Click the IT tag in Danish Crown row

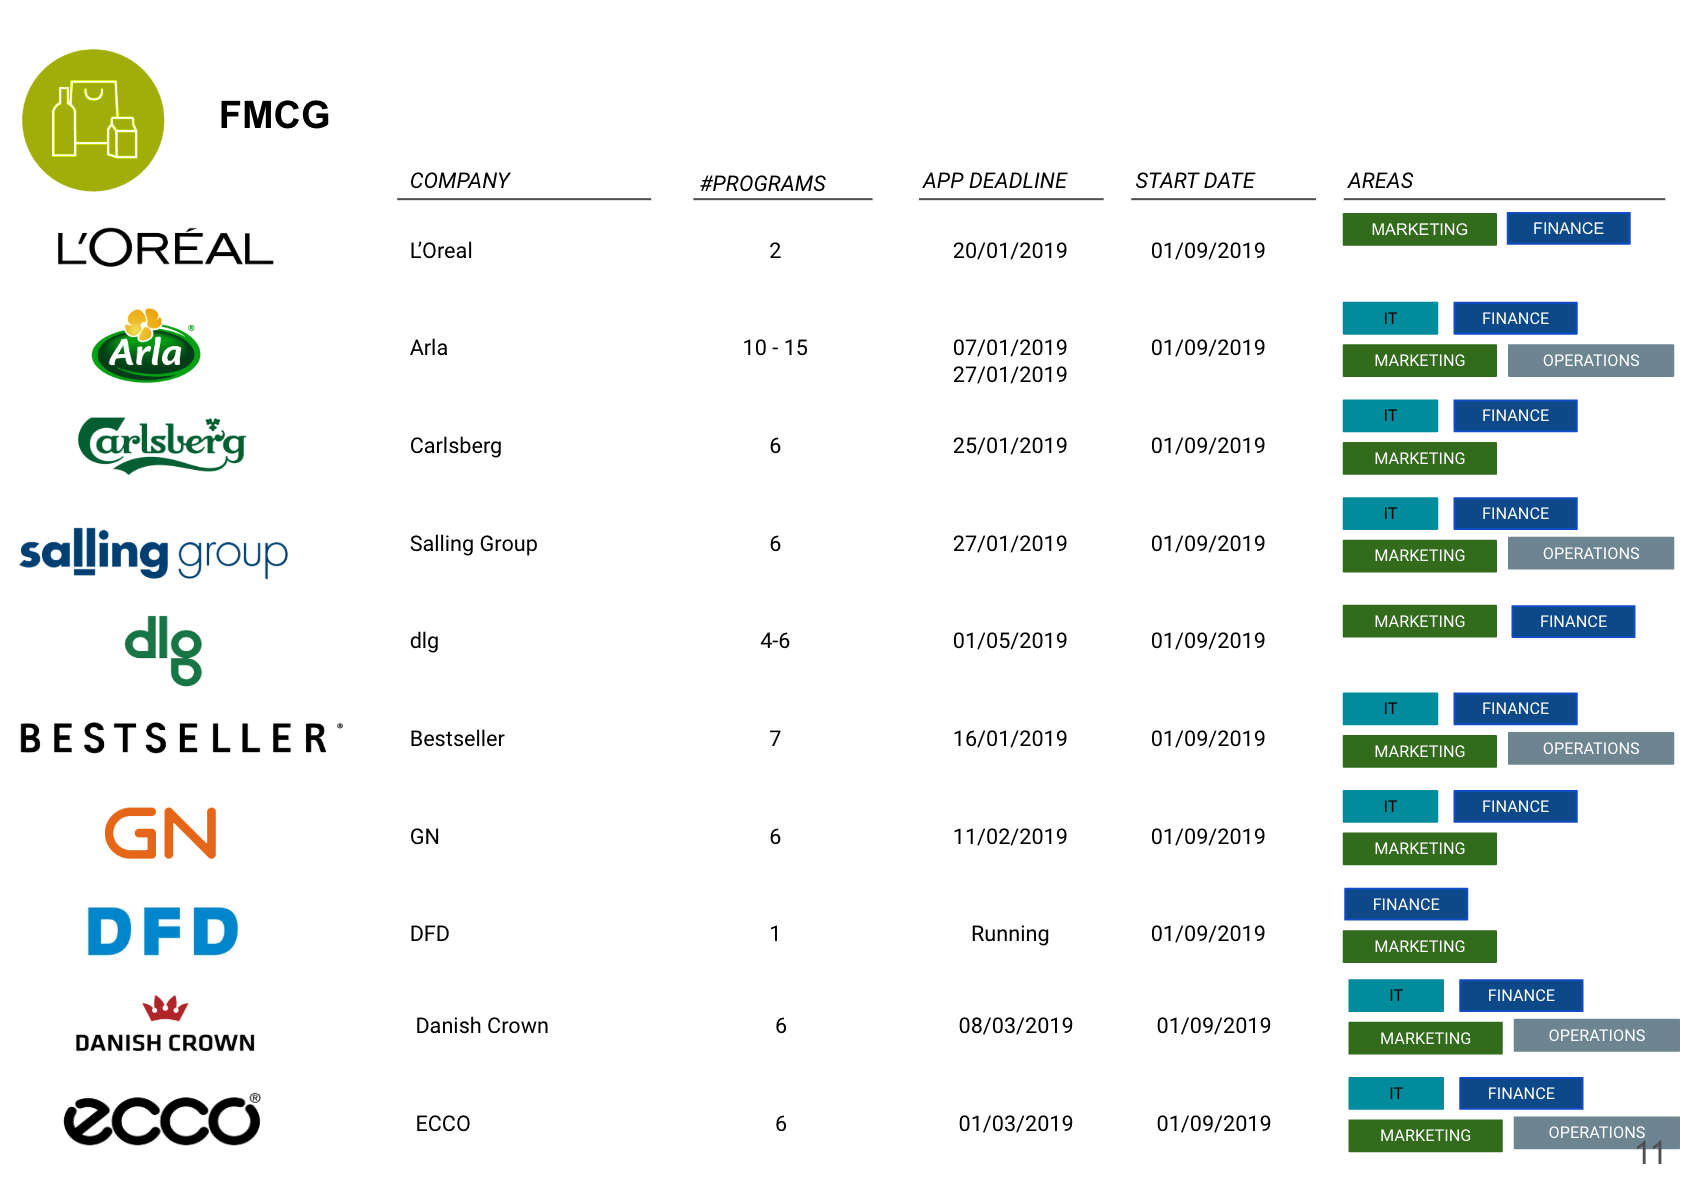[1396, 995]
